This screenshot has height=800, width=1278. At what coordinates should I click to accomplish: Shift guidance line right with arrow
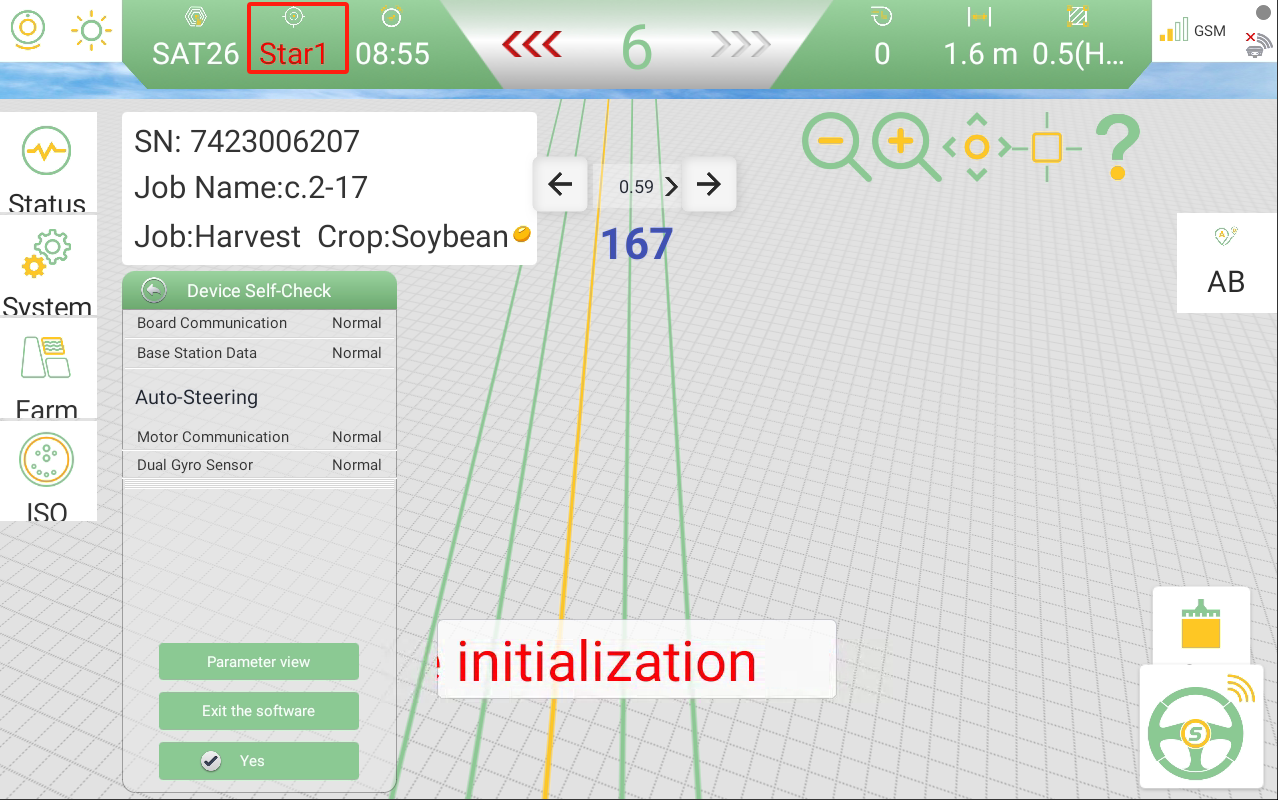(709, 184)
